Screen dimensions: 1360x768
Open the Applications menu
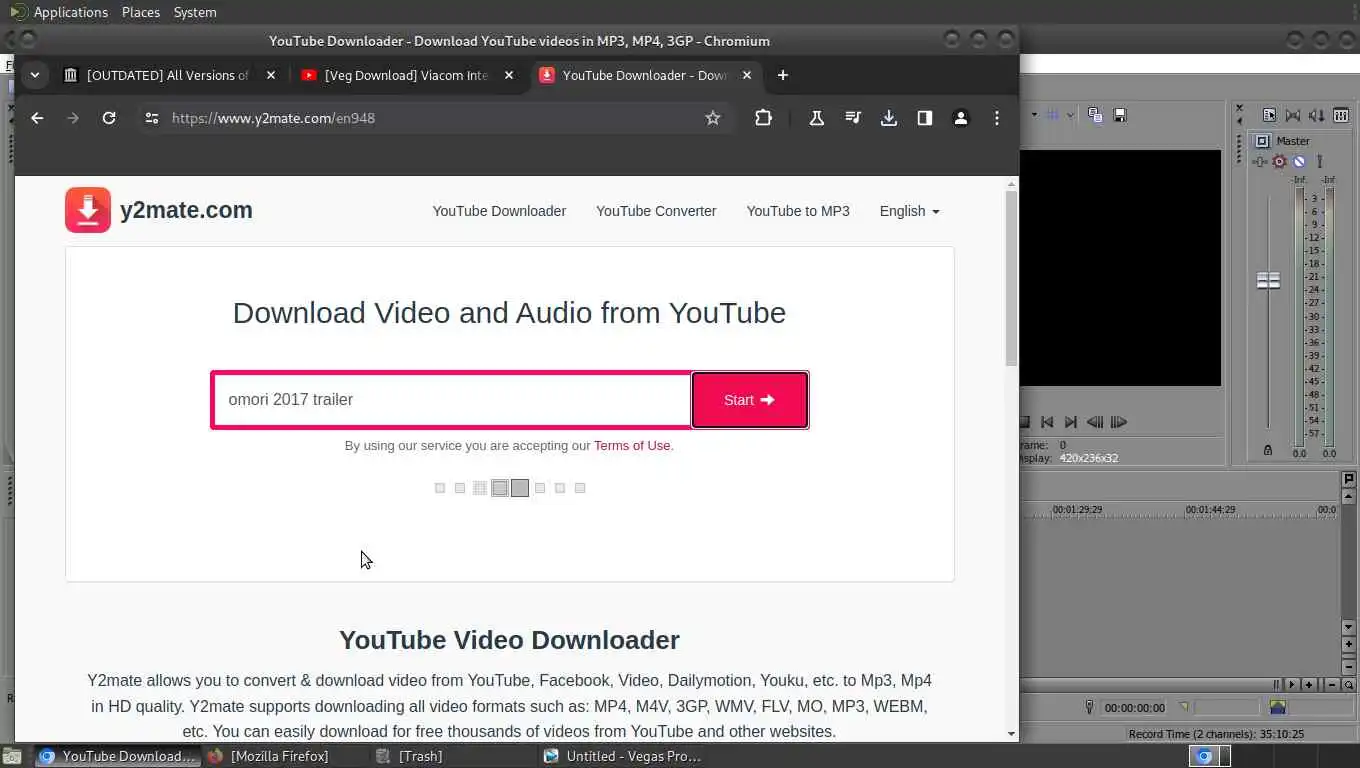pyautogui.click(x=70, y=12)
